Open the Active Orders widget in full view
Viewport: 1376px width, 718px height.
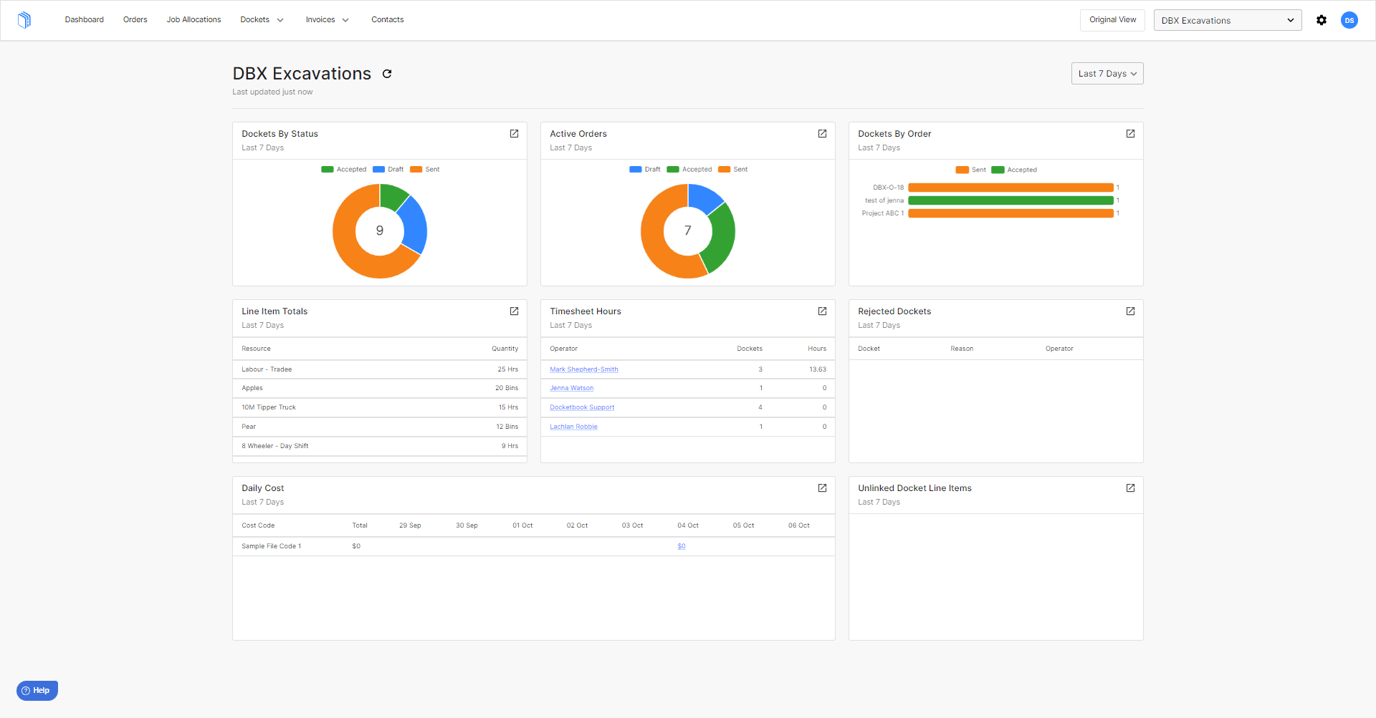[x=822, y=133]
